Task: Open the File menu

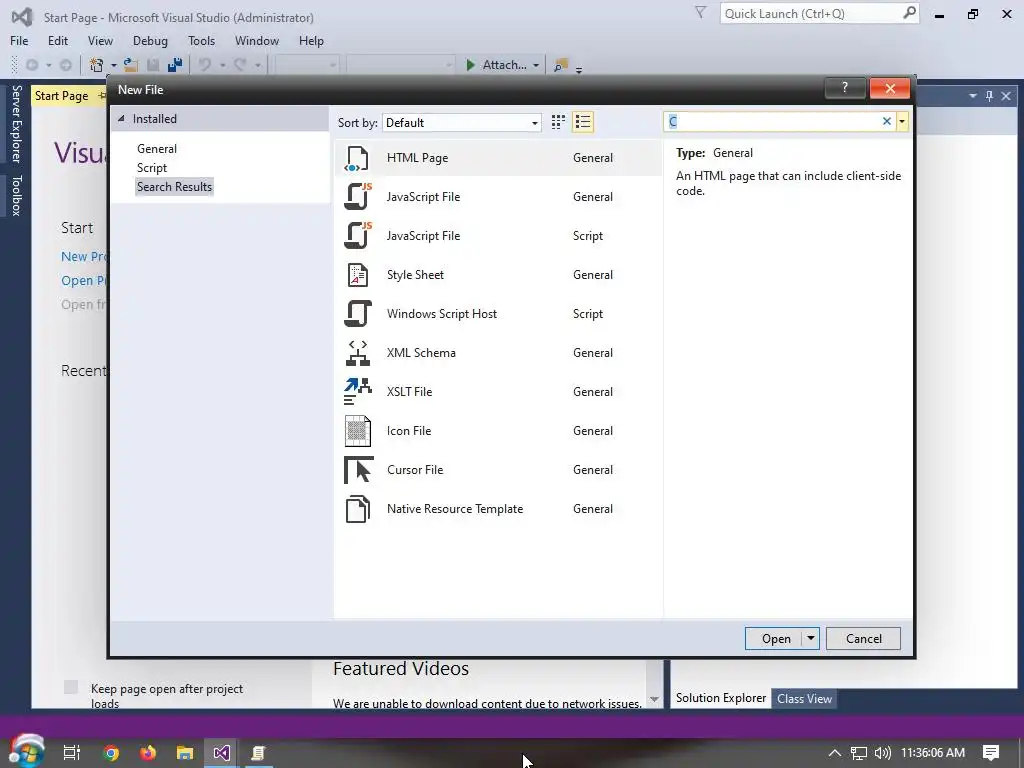Action: click(x=19, y=40)
